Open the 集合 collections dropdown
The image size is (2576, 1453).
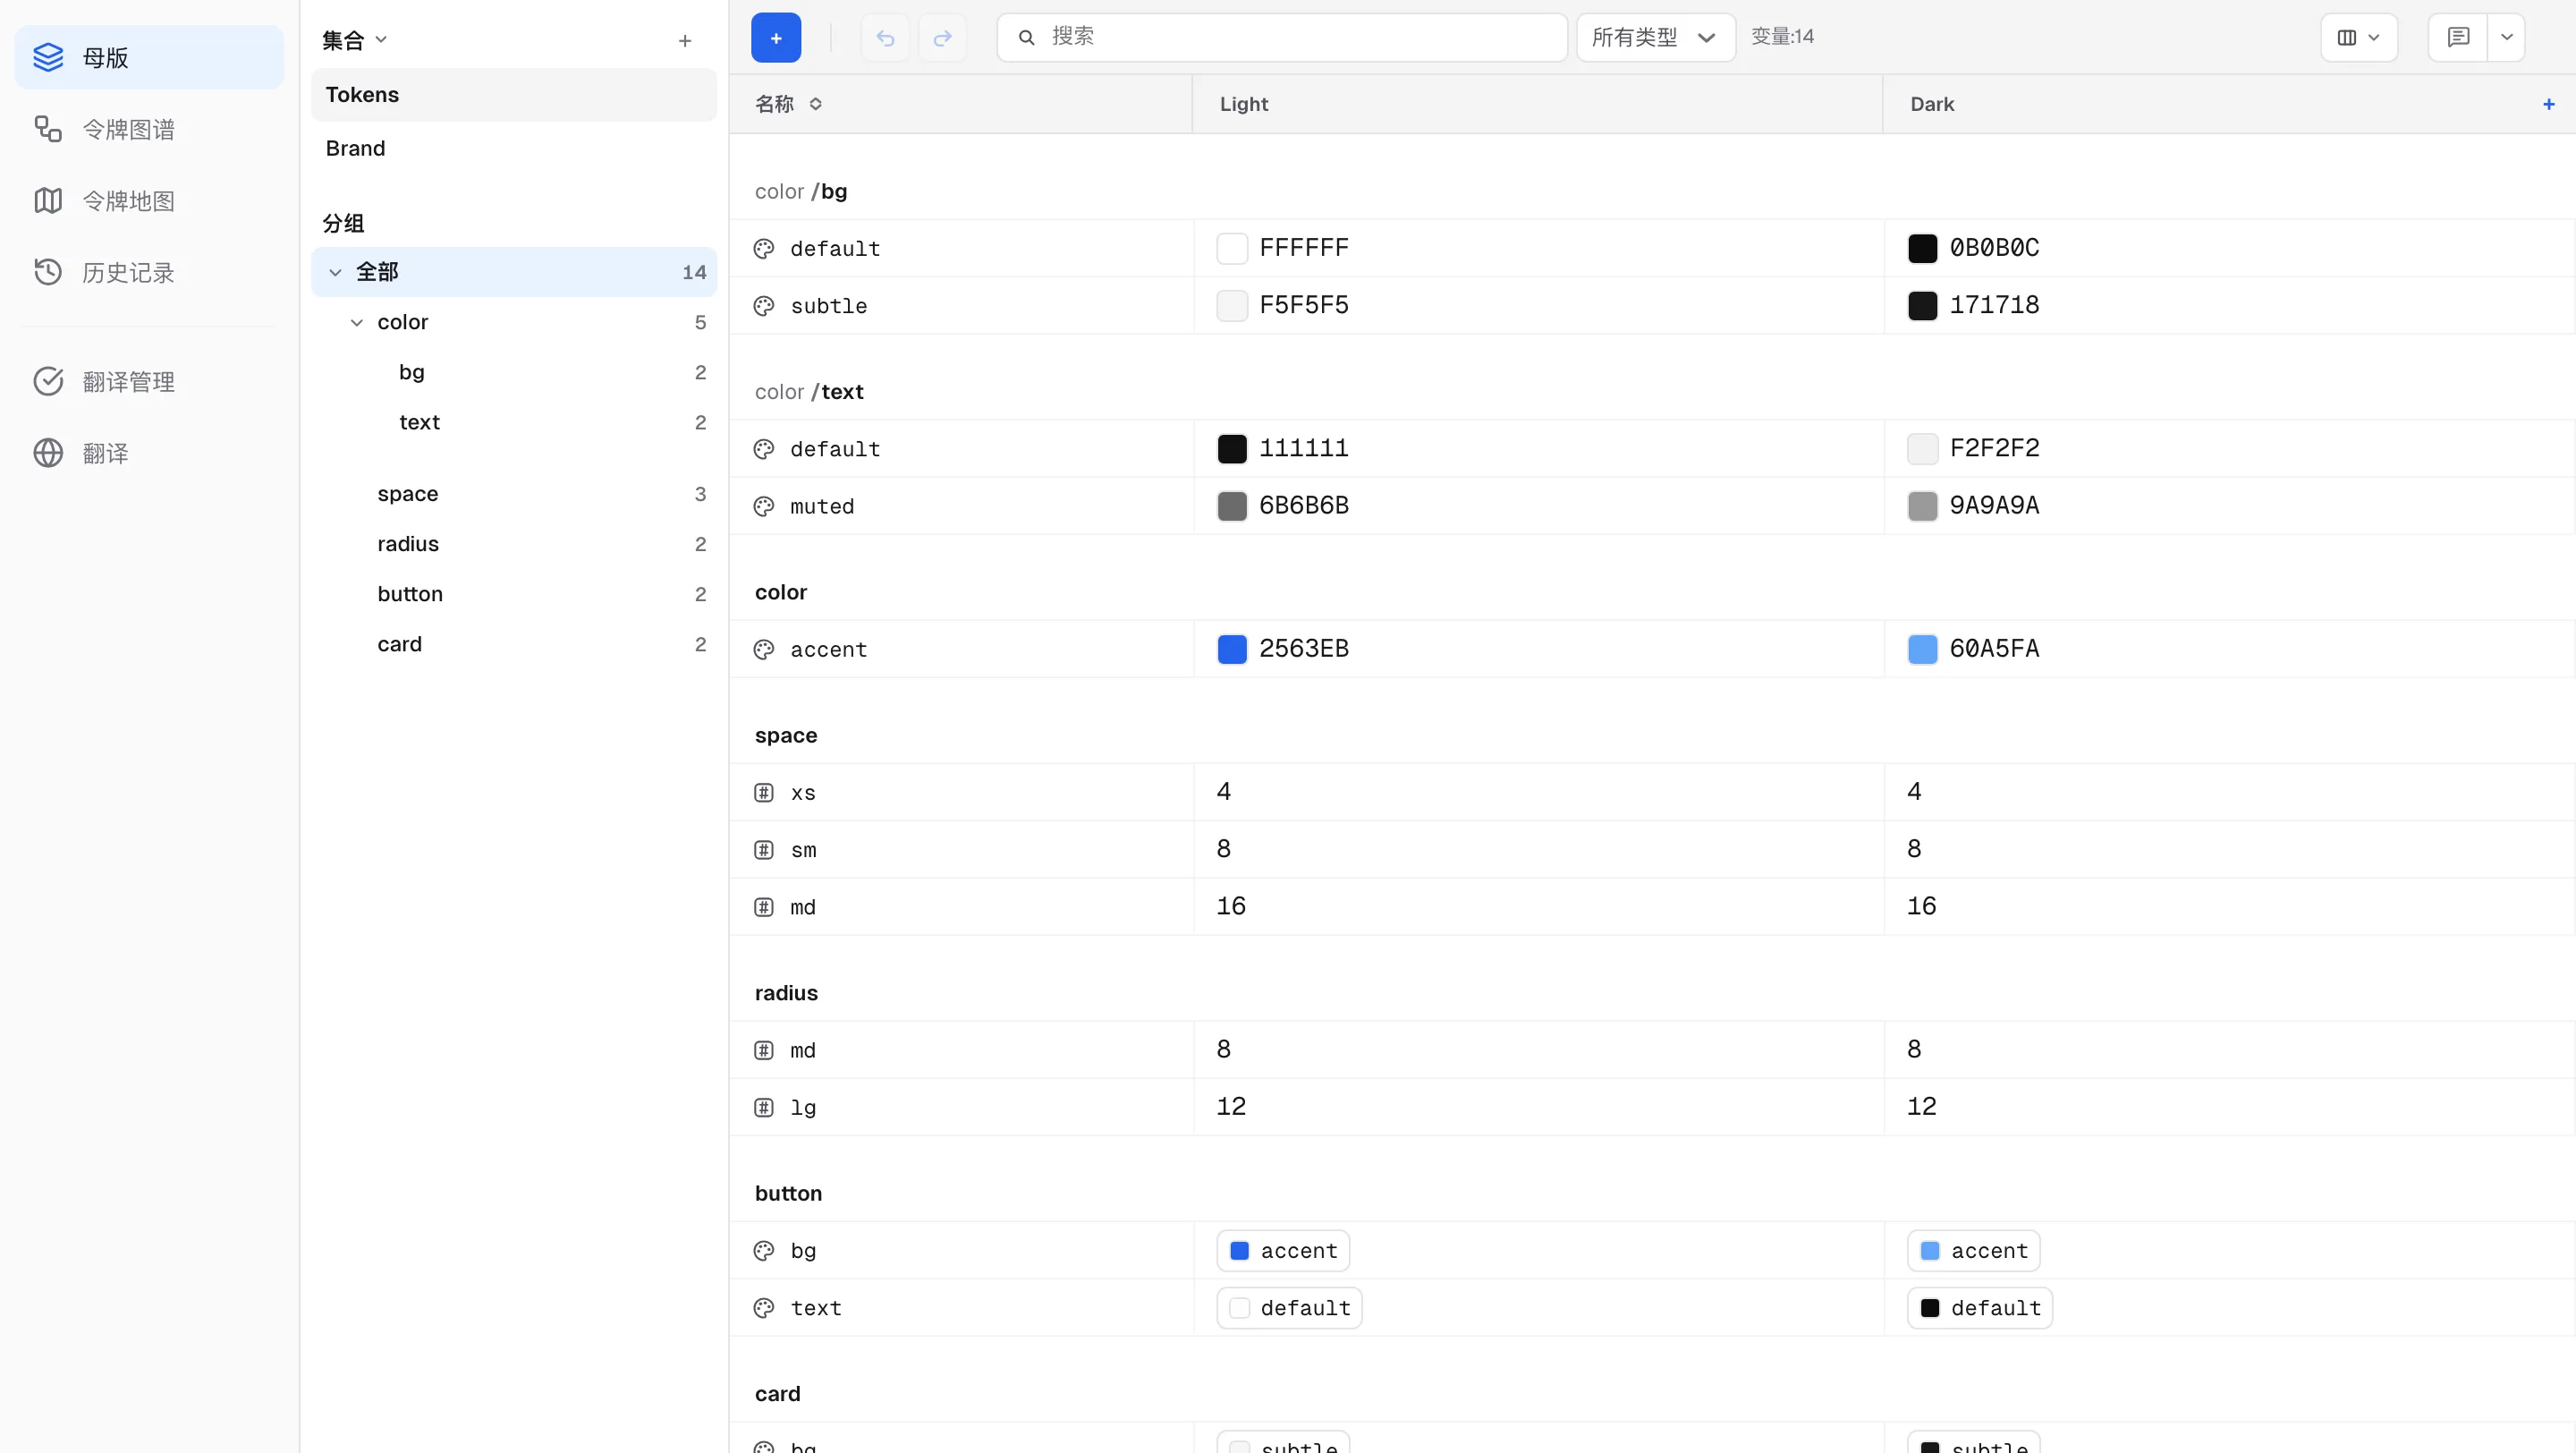click(354, 40)
